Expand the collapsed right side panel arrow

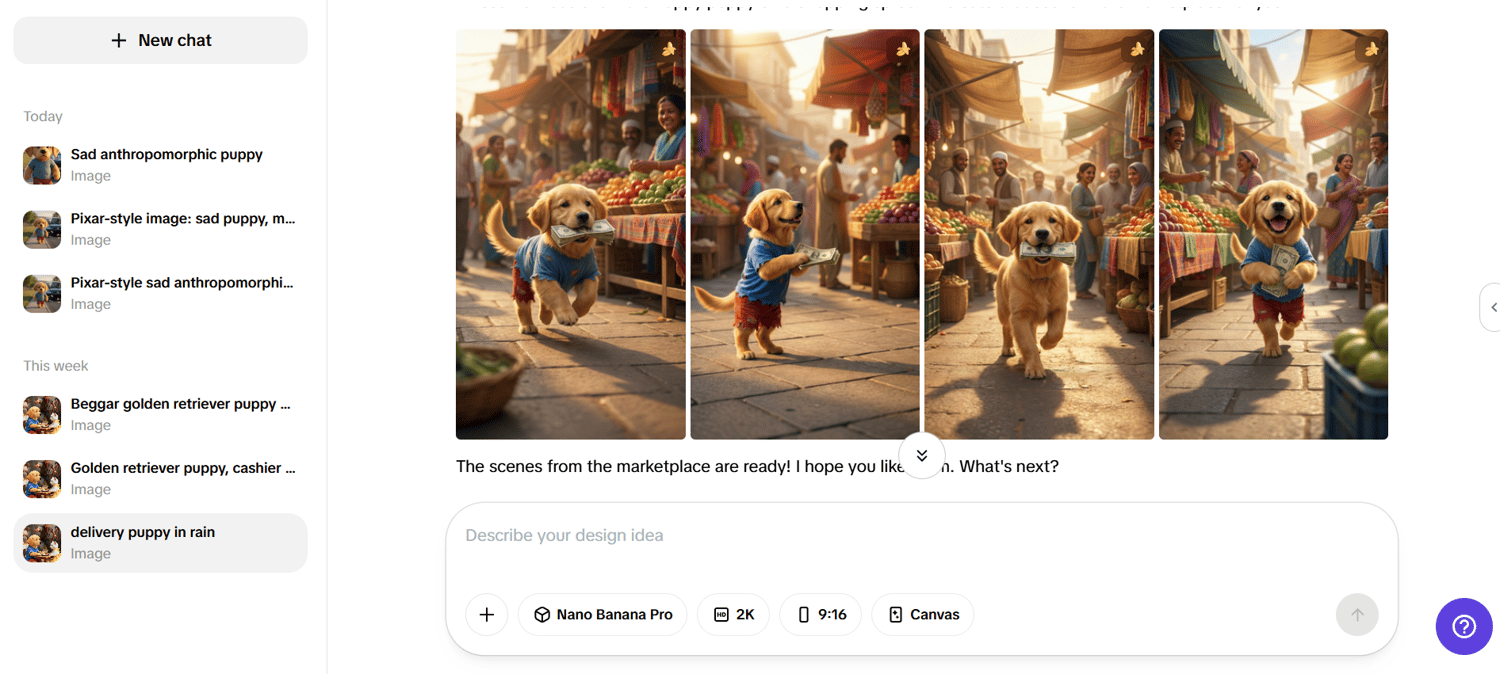coord(1491,307)
